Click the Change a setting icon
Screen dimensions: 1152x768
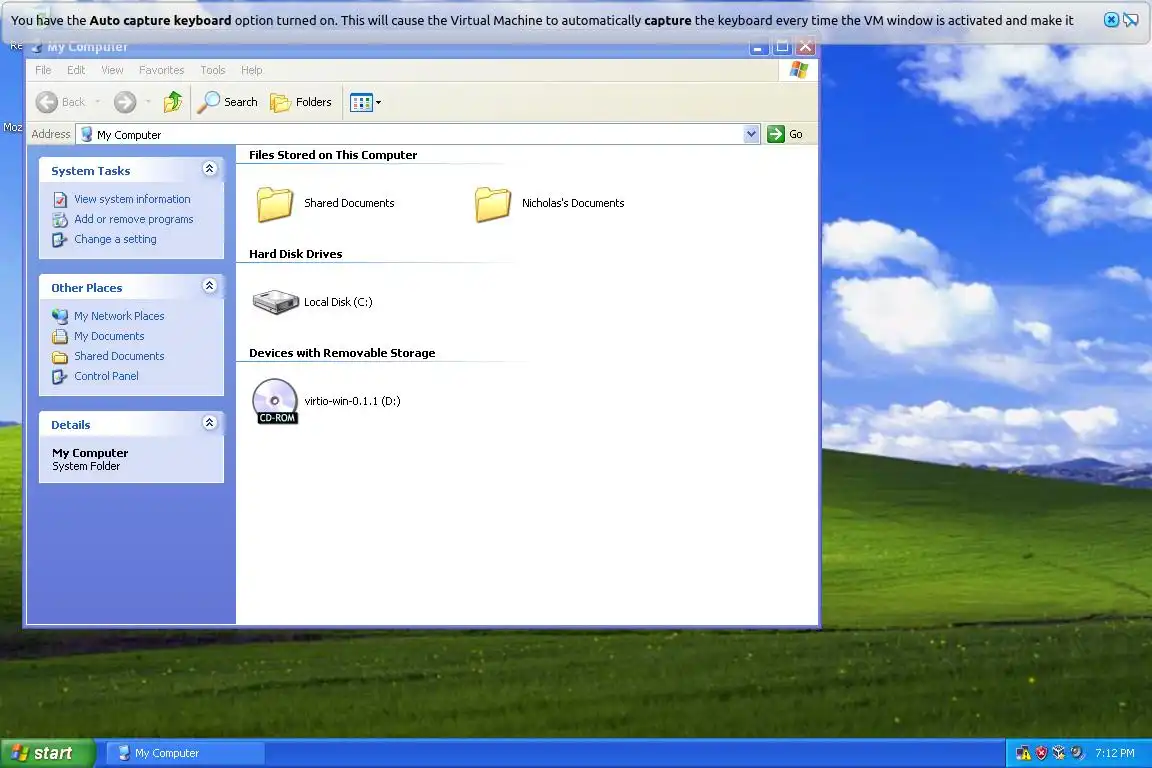pos(60,240)
